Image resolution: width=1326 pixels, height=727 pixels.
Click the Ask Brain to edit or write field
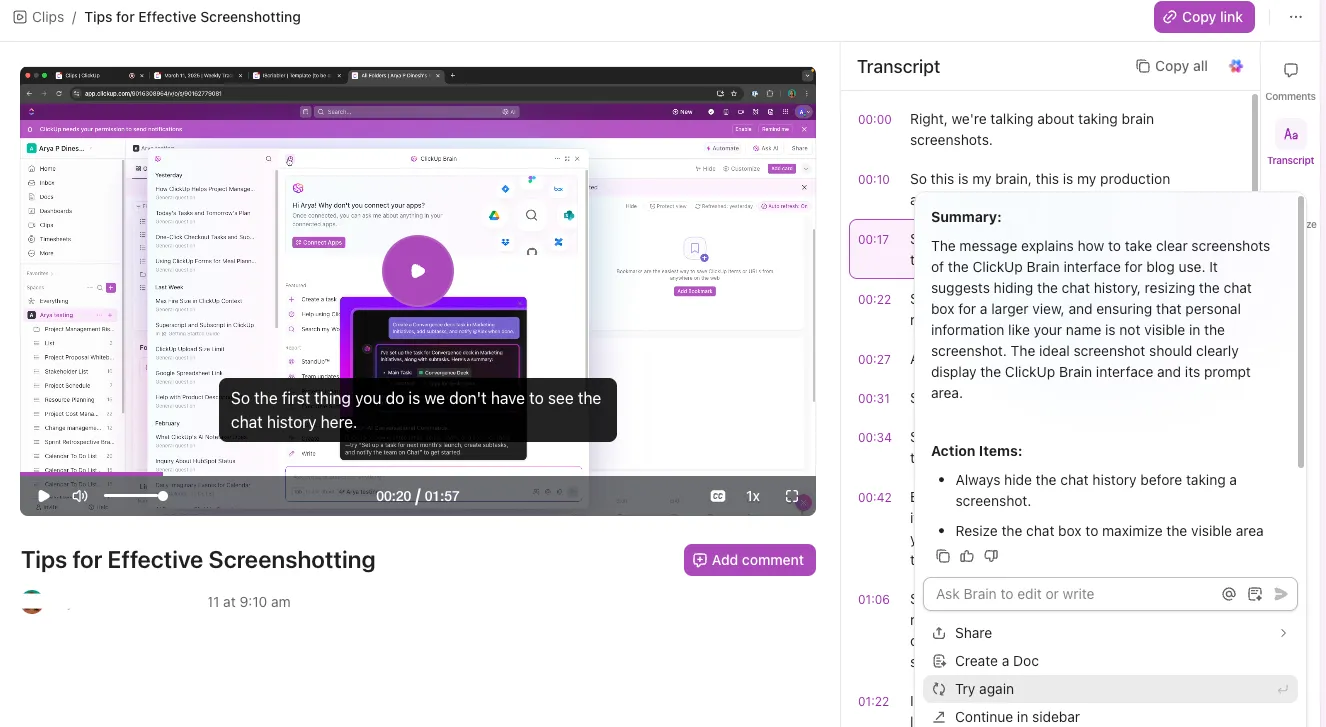point(1070,594)
